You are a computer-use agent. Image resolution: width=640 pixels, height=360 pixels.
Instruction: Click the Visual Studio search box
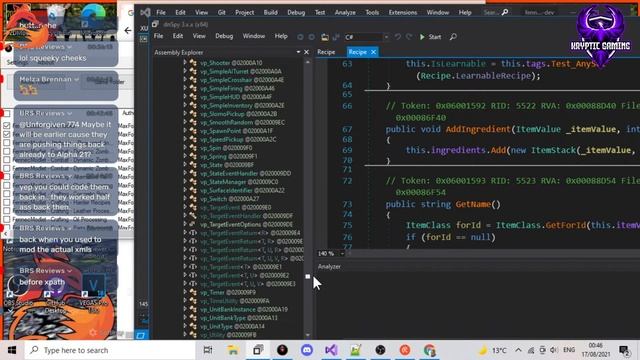coord(496,13)
